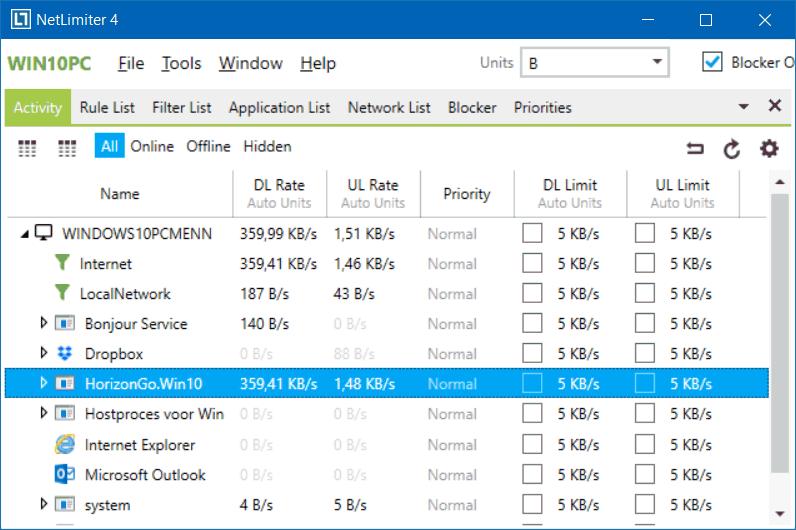
Task: Switch to the Application List tab
Action: click(279, 108)
